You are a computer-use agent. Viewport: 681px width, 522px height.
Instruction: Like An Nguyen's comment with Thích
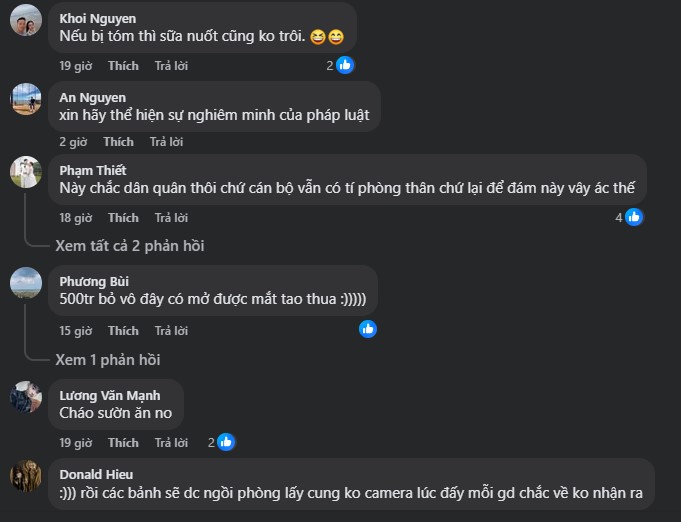click(x=118, y=142)
